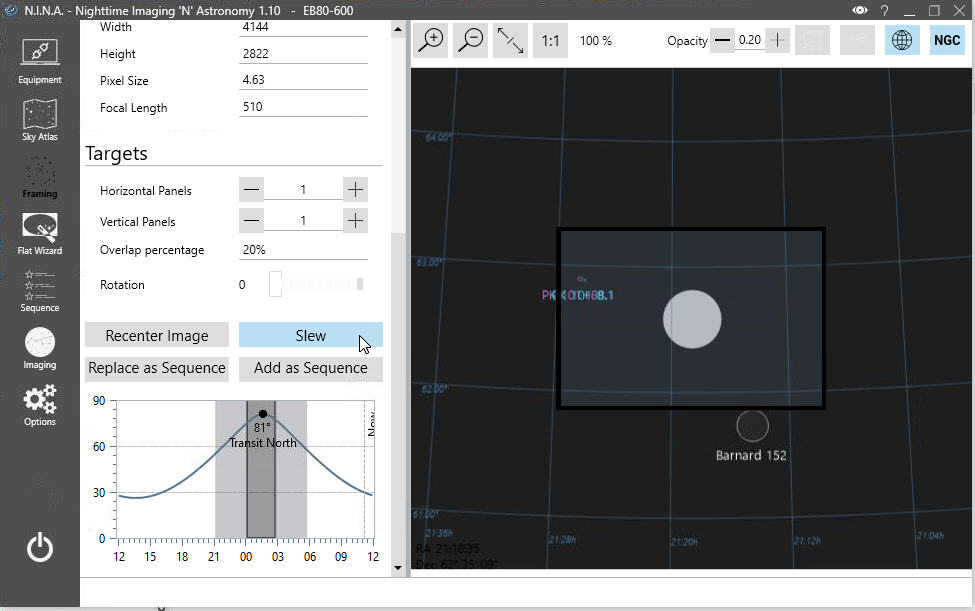Open the Equipment tab in sidebar
The image size is (975, 611).
[x=40, y=59]
